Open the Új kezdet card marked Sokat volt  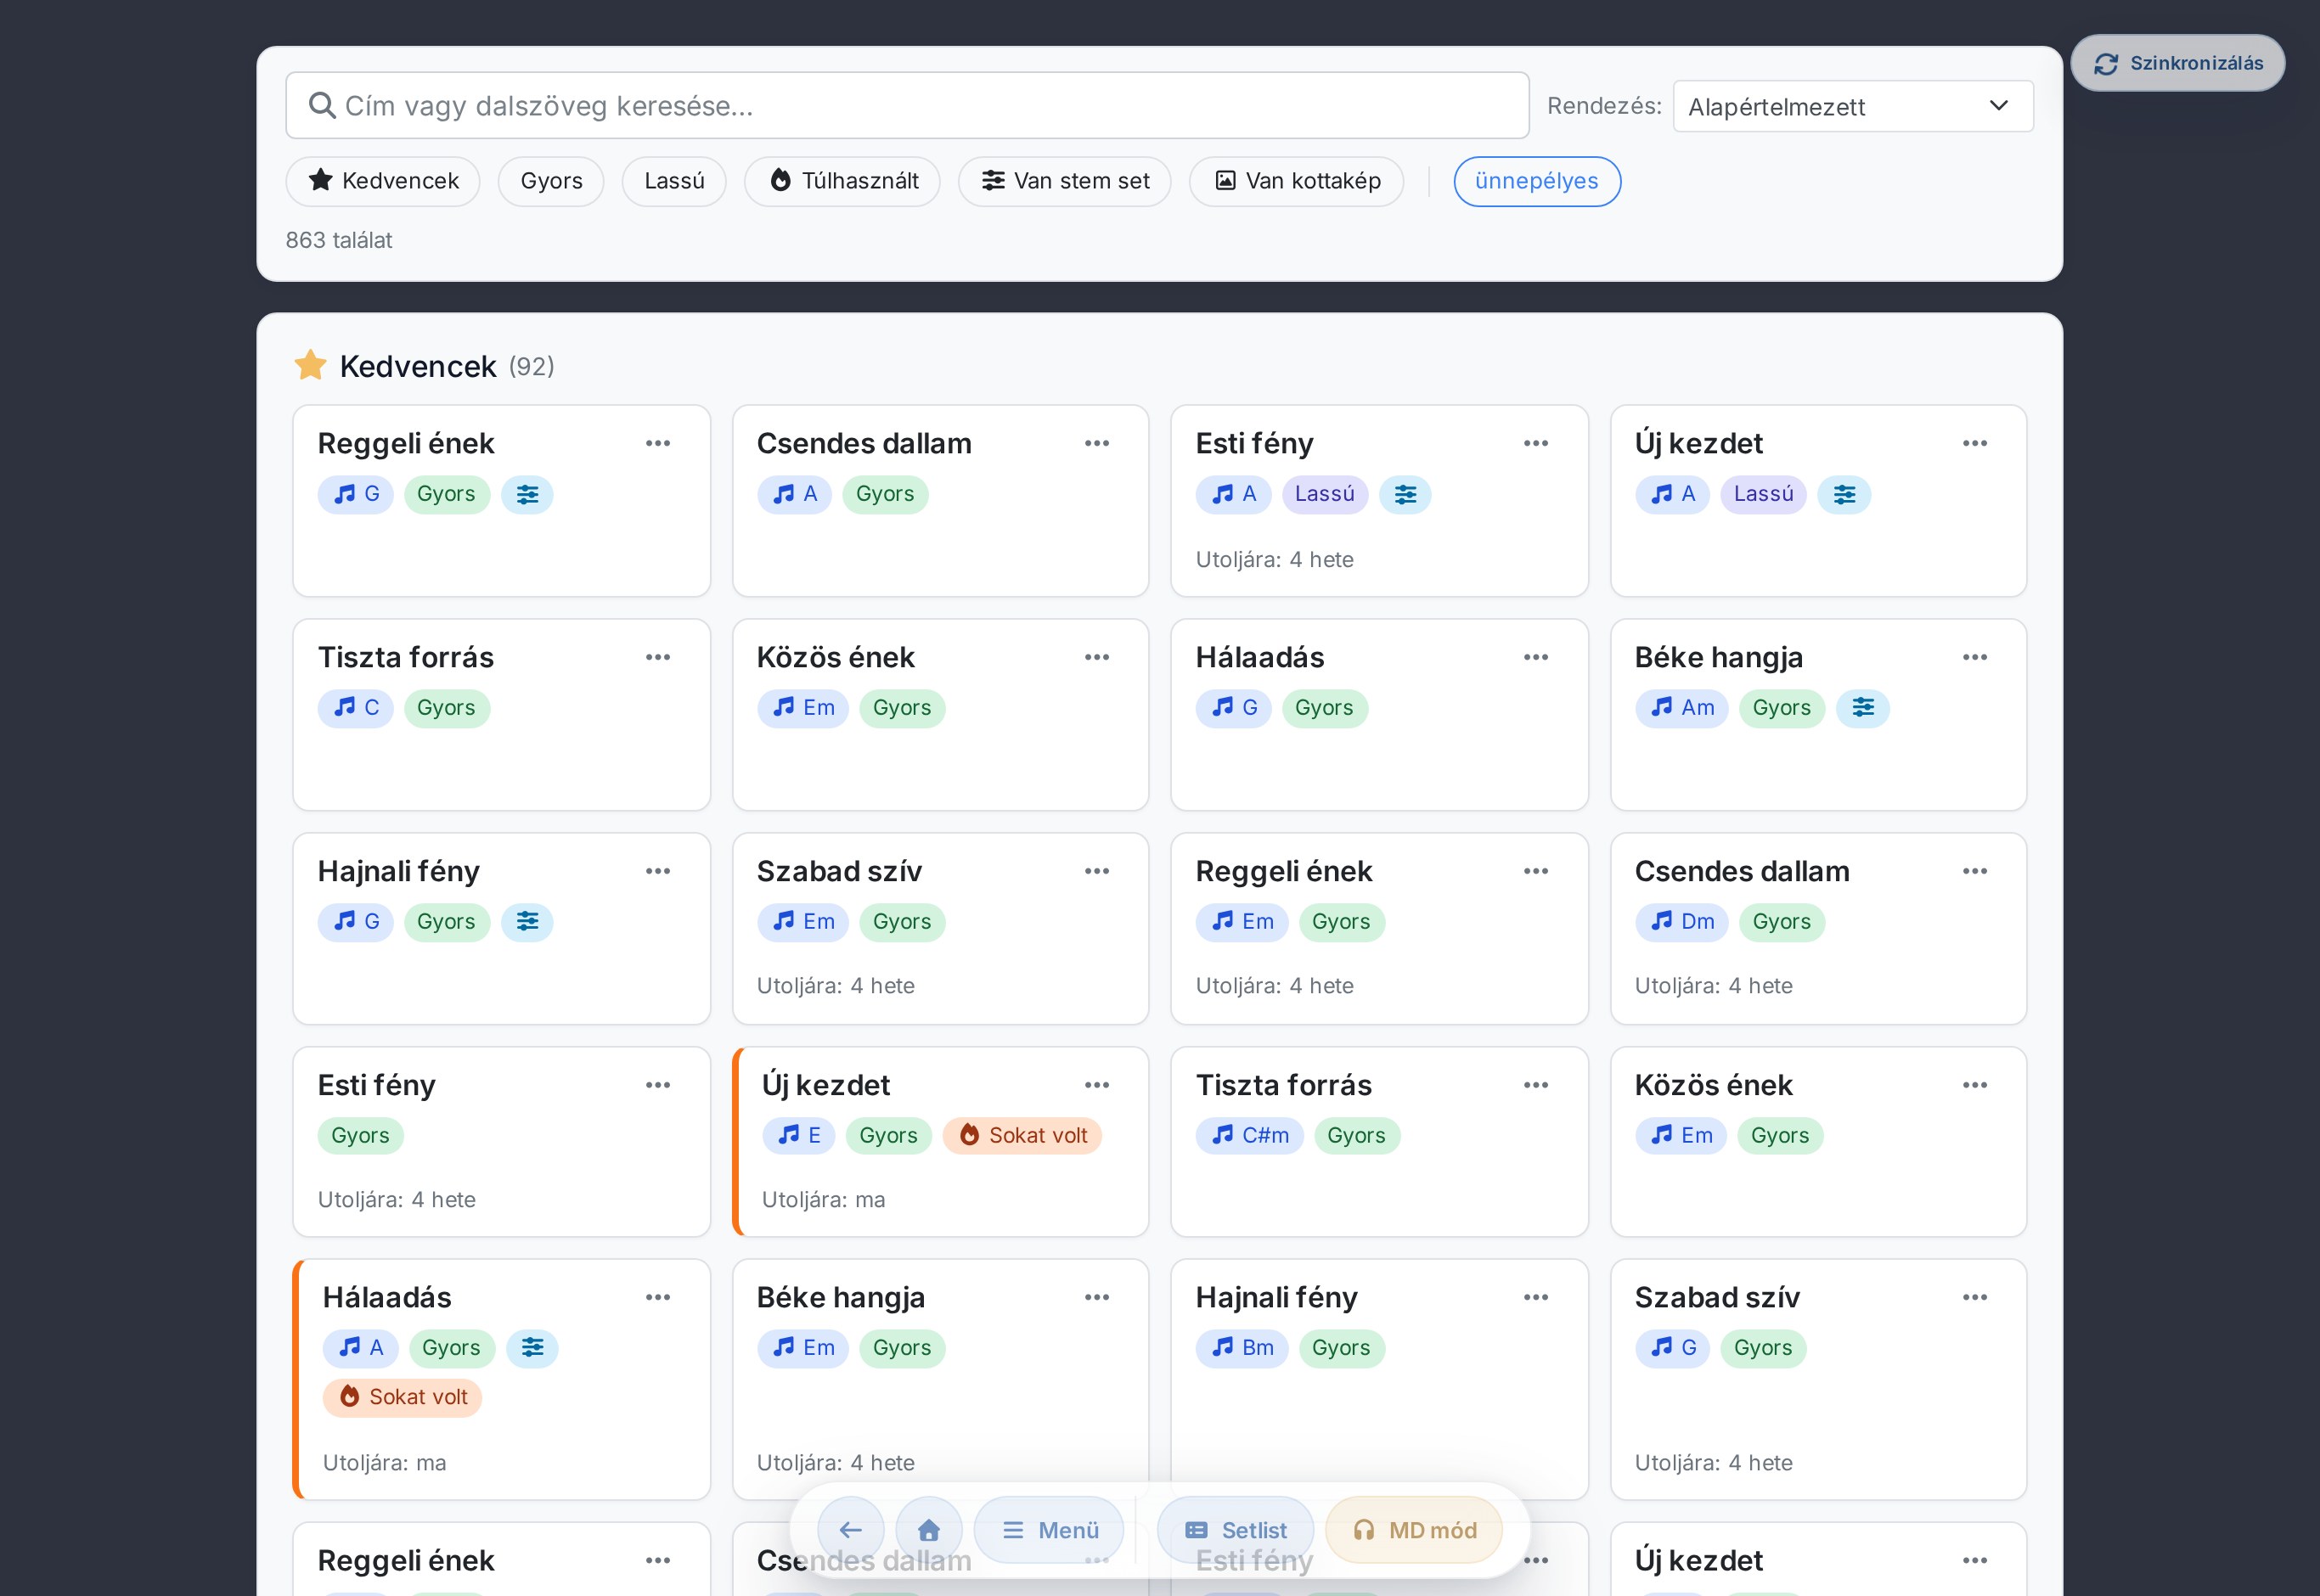[941, 1142]
